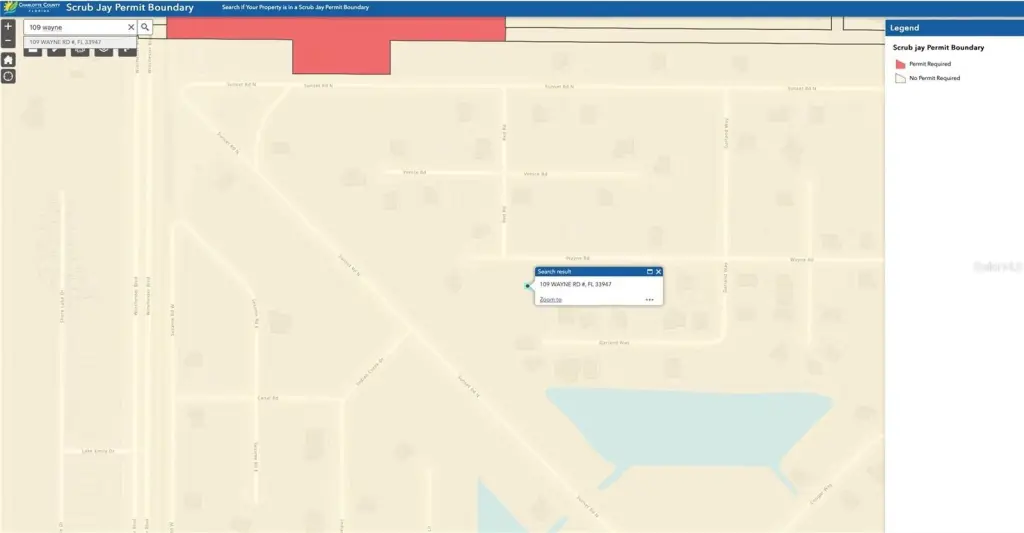Click the Zoom to link
The height and width of the screenshot is (533, 1024).
pos(550,300)
